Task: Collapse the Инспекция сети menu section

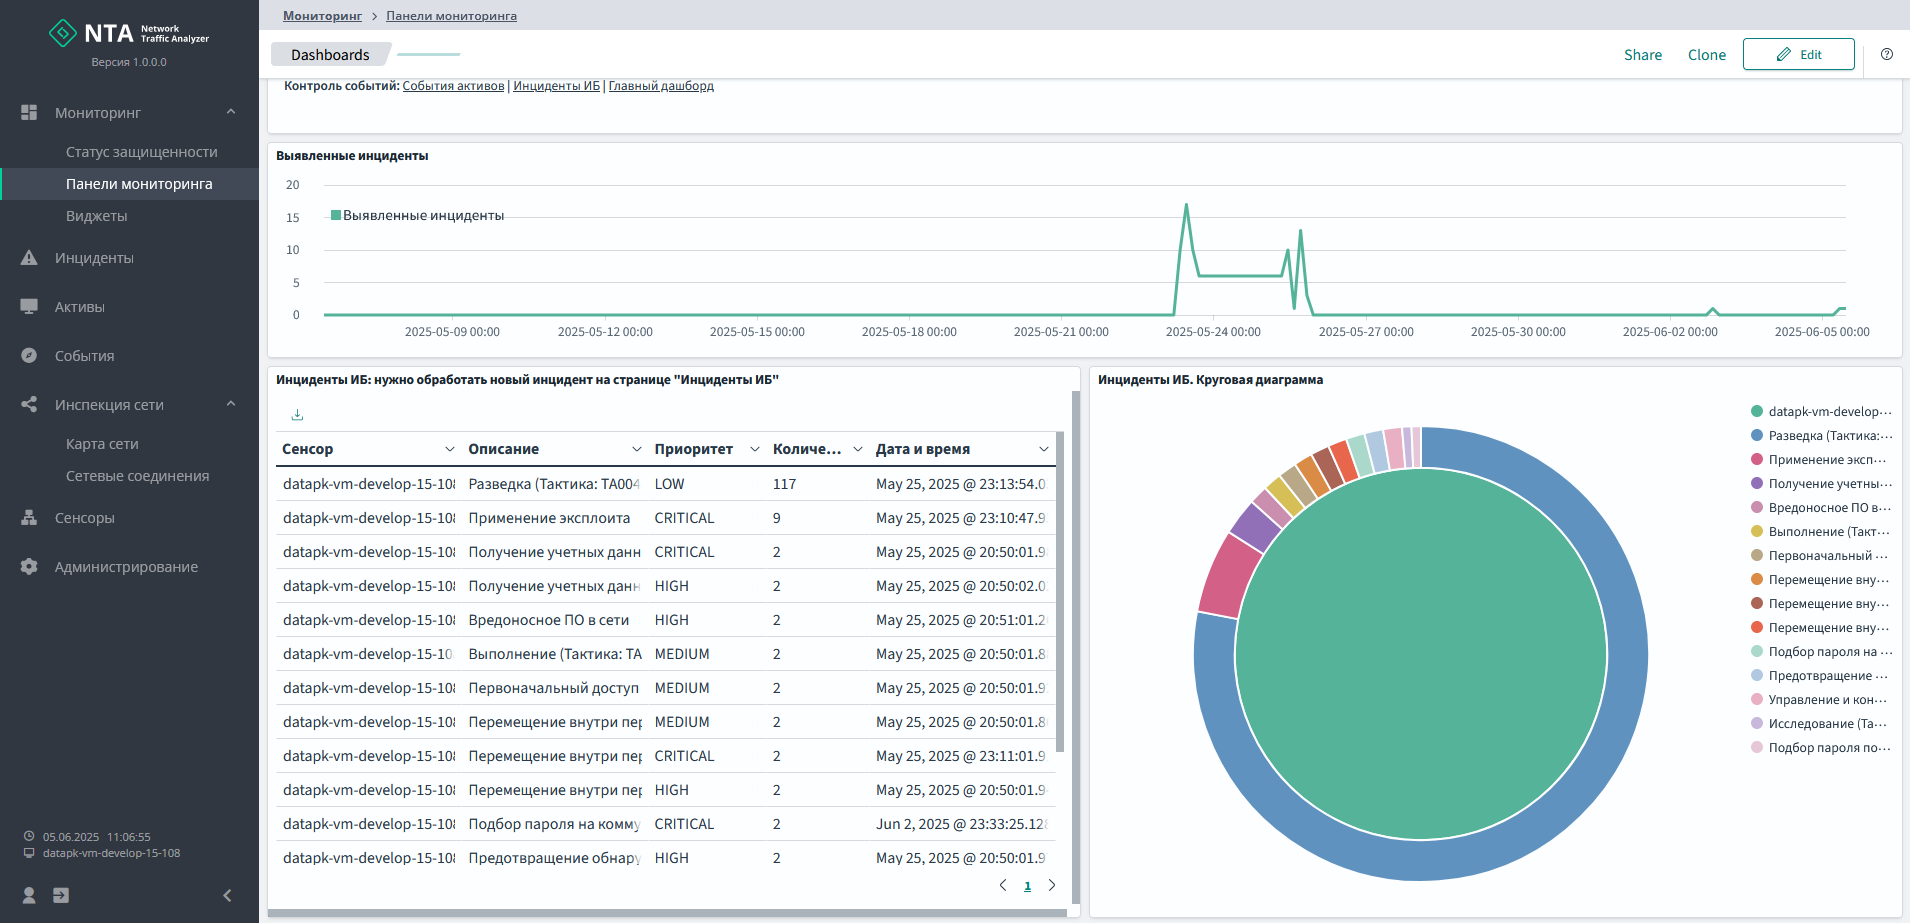Action: click(x=231, y=405)
